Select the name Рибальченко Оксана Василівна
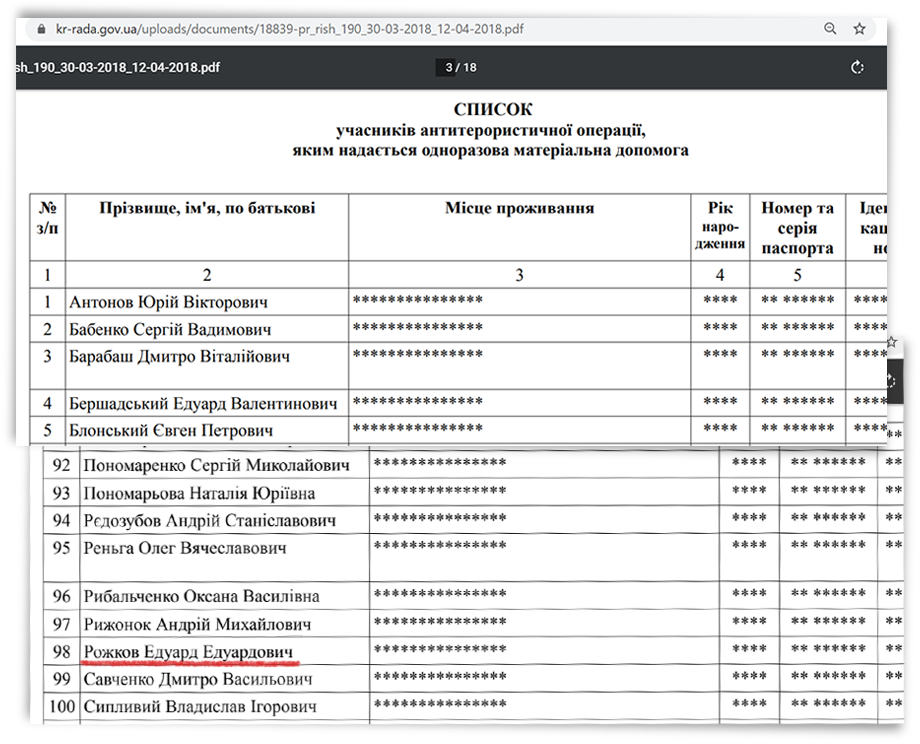920x744 pixels. pos(201,597)
